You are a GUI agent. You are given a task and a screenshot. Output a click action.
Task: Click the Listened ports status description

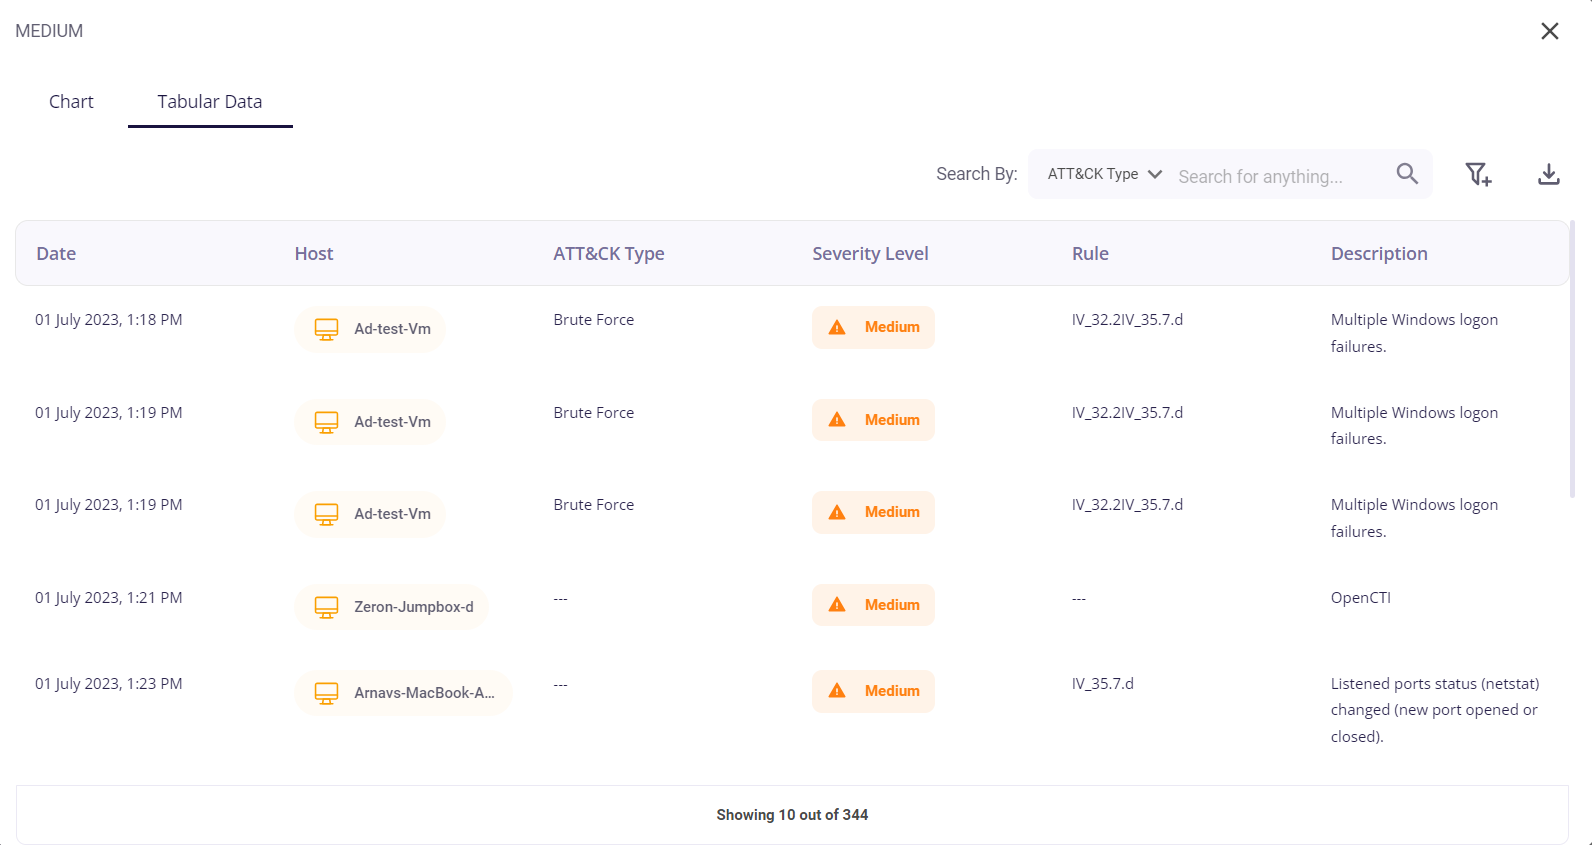tap(1435, 710)
